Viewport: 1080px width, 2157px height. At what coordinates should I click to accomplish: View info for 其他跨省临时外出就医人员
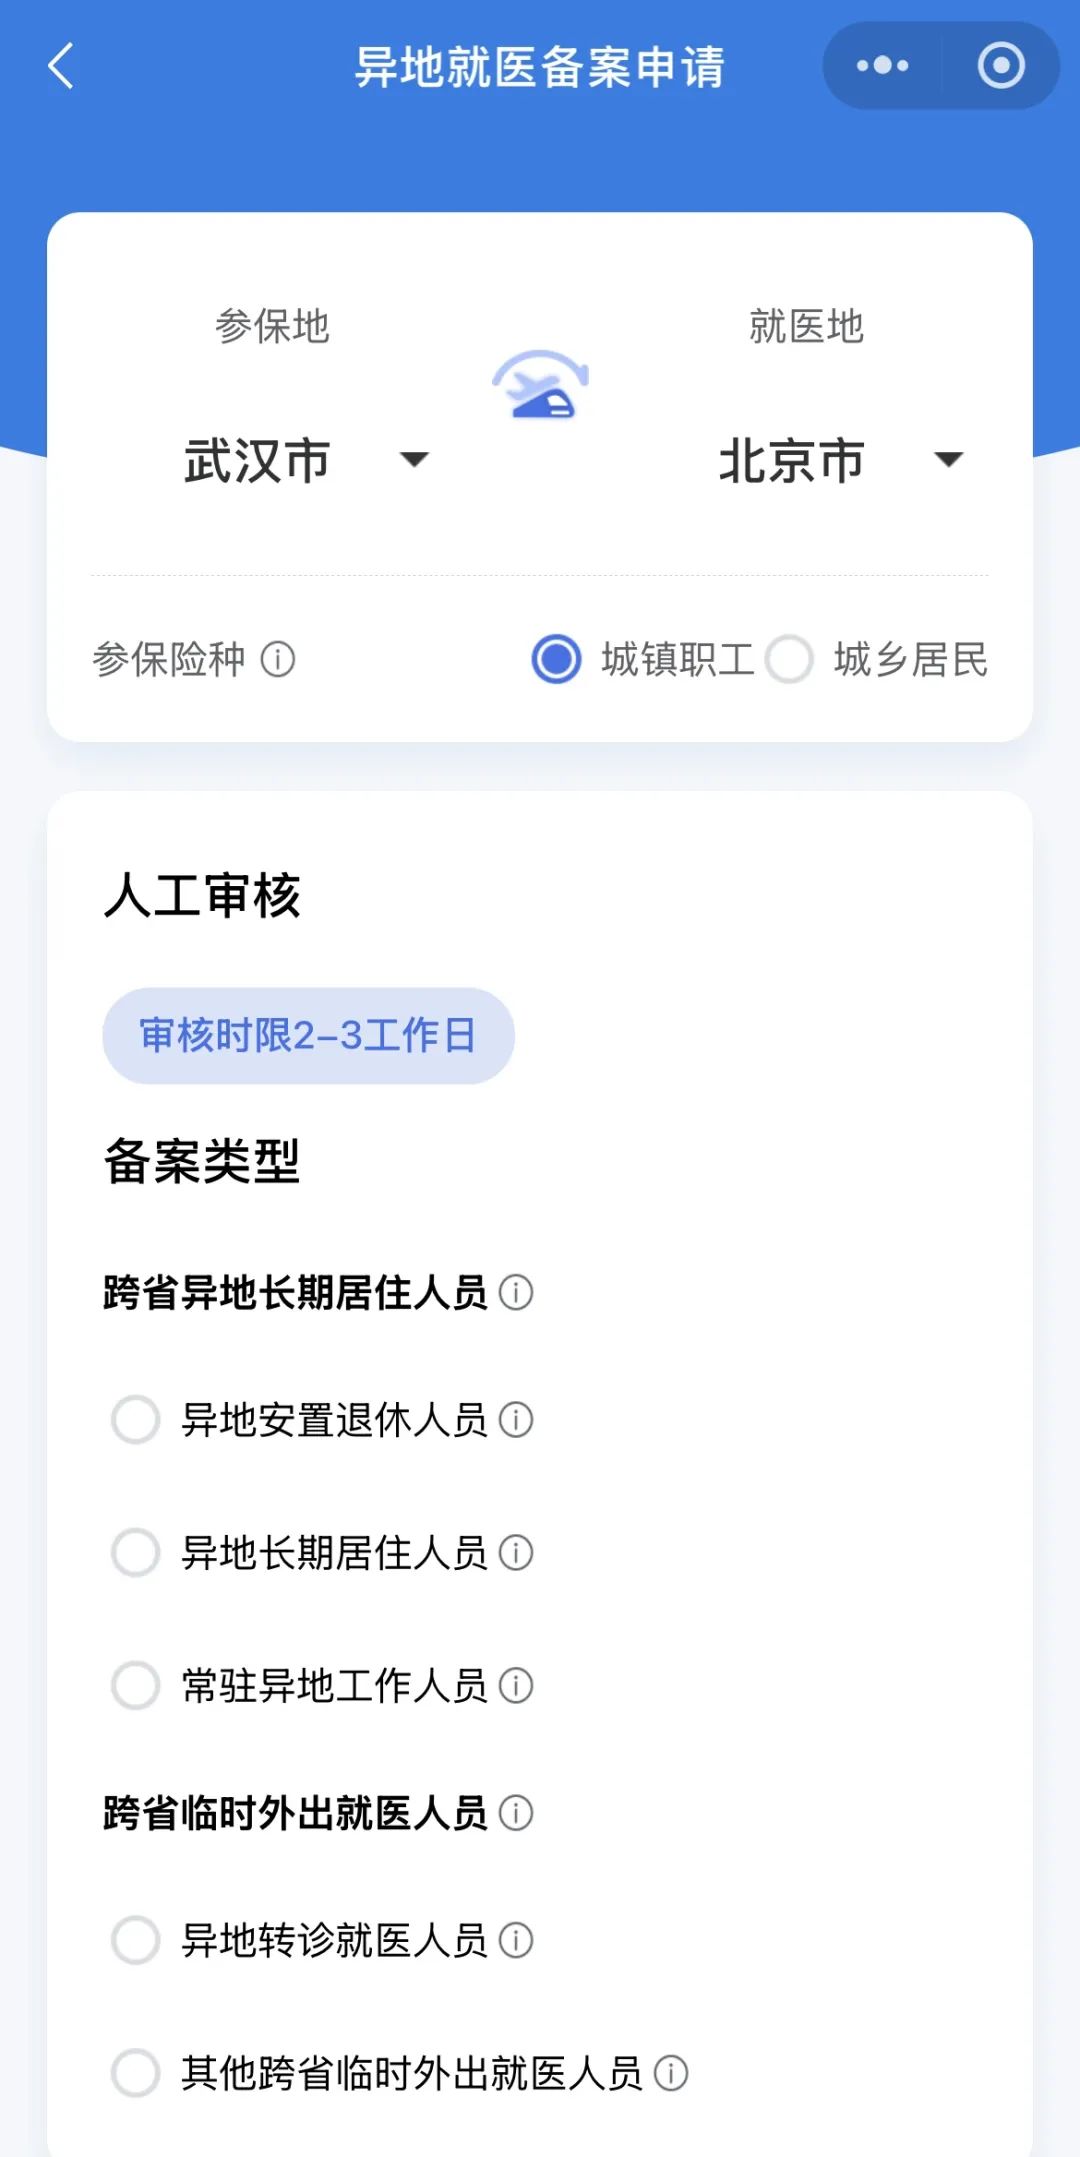click(671, 2074)
